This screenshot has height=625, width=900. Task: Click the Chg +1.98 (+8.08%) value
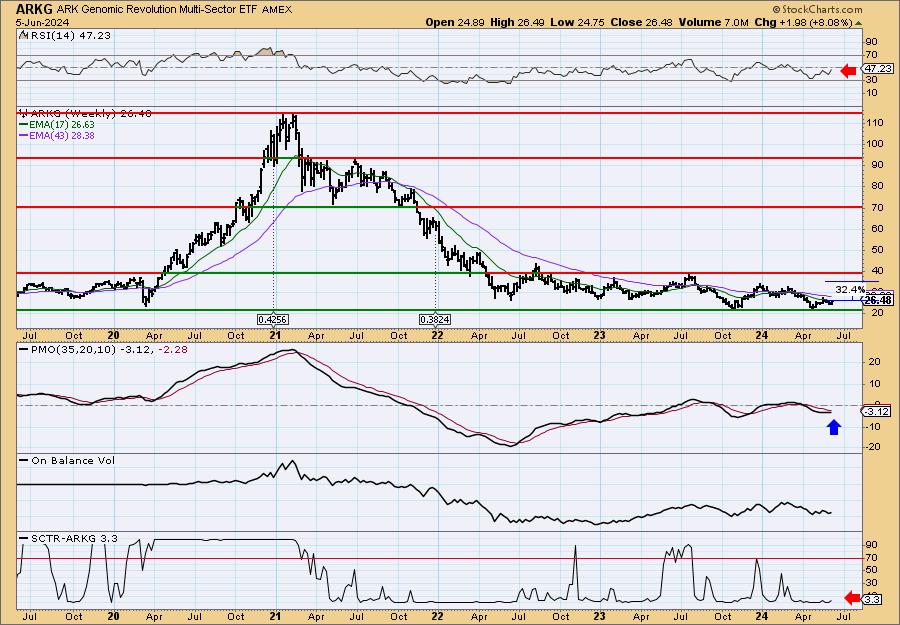(x=804, y=22)
